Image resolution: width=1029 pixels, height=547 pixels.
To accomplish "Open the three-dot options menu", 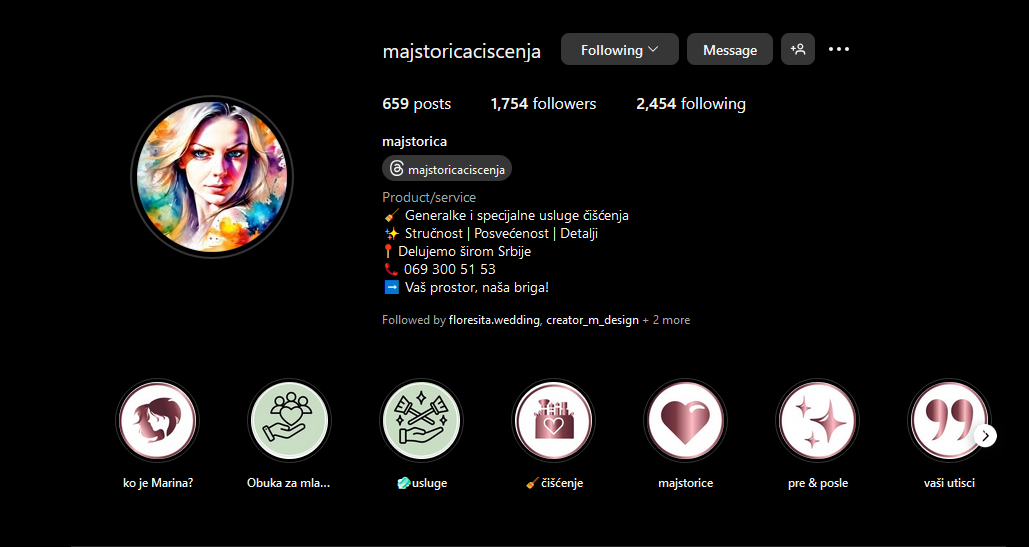I will click(839, 49).
